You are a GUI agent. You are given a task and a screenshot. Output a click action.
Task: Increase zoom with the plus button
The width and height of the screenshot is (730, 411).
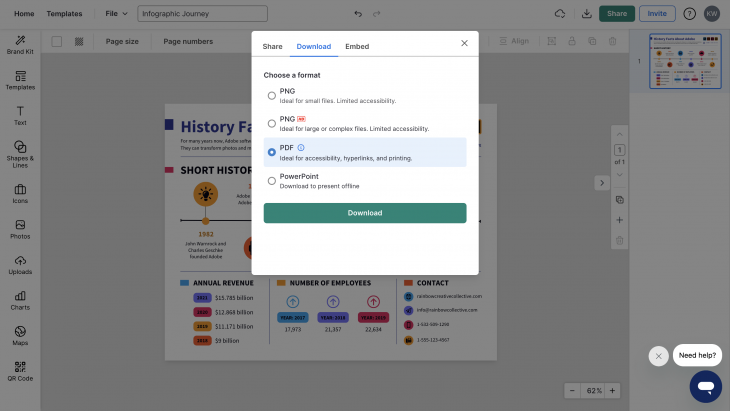pos(613,390)
